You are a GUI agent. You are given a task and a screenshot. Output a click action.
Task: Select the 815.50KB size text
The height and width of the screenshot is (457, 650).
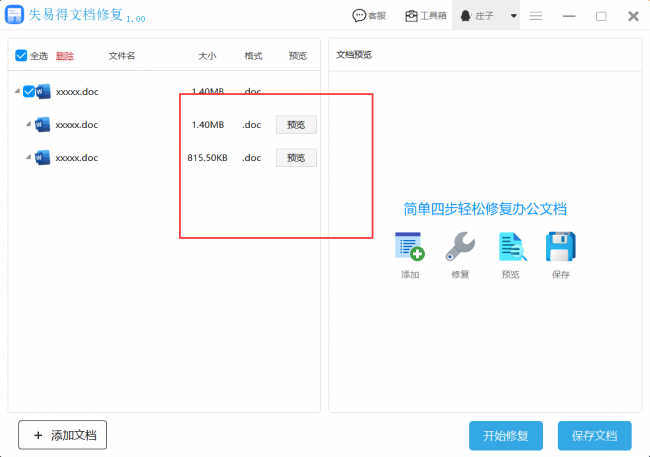tap(207, 158)
